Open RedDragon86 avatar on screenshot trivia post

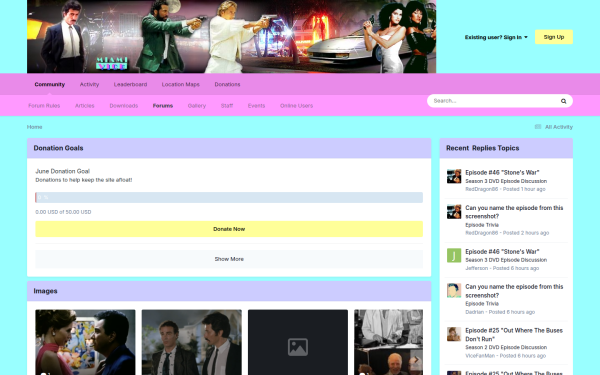pyautogui.click(x=454, y=212)
